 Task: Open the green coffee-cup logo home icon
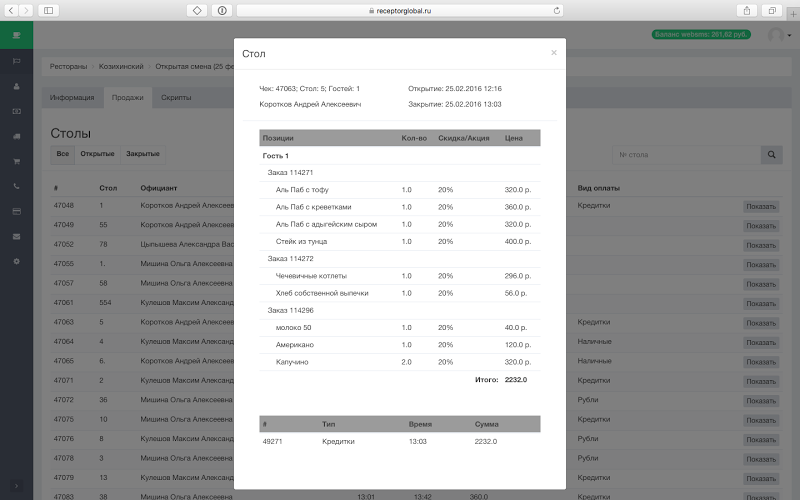click(16, 35)
